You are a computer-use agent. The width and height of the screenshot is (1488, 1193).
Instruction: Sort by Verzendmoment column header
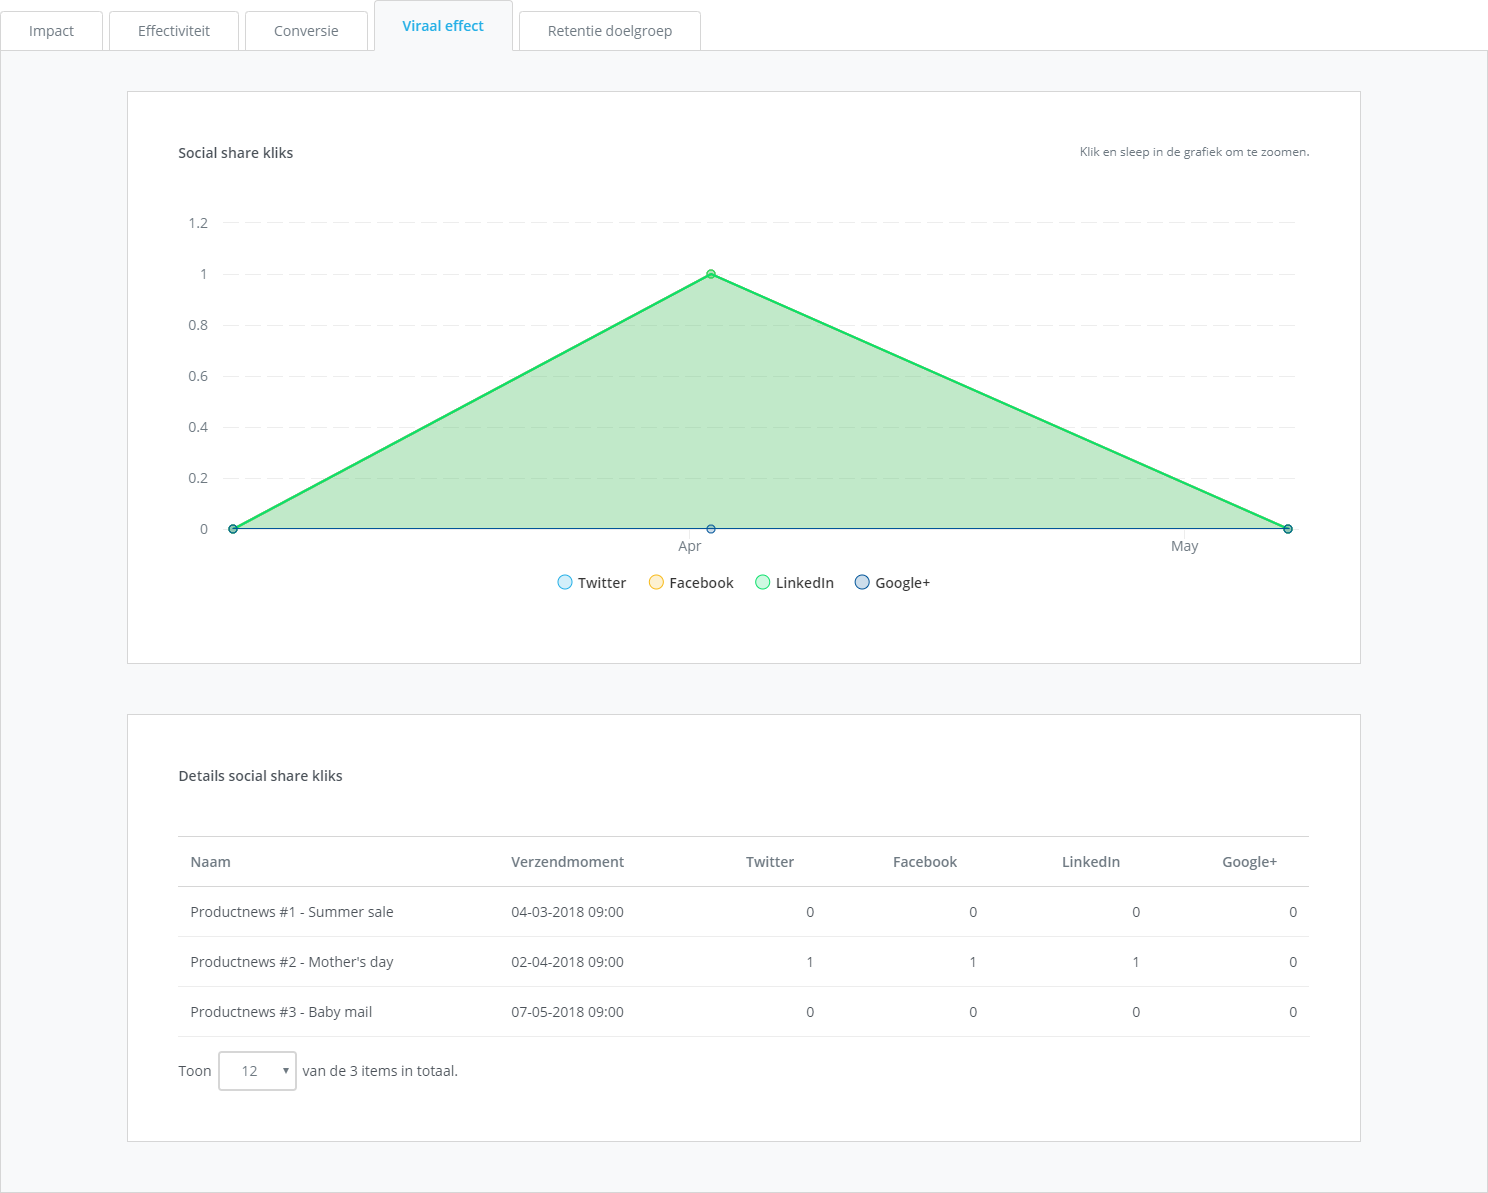pyautogui.click(x=567, y=862)
